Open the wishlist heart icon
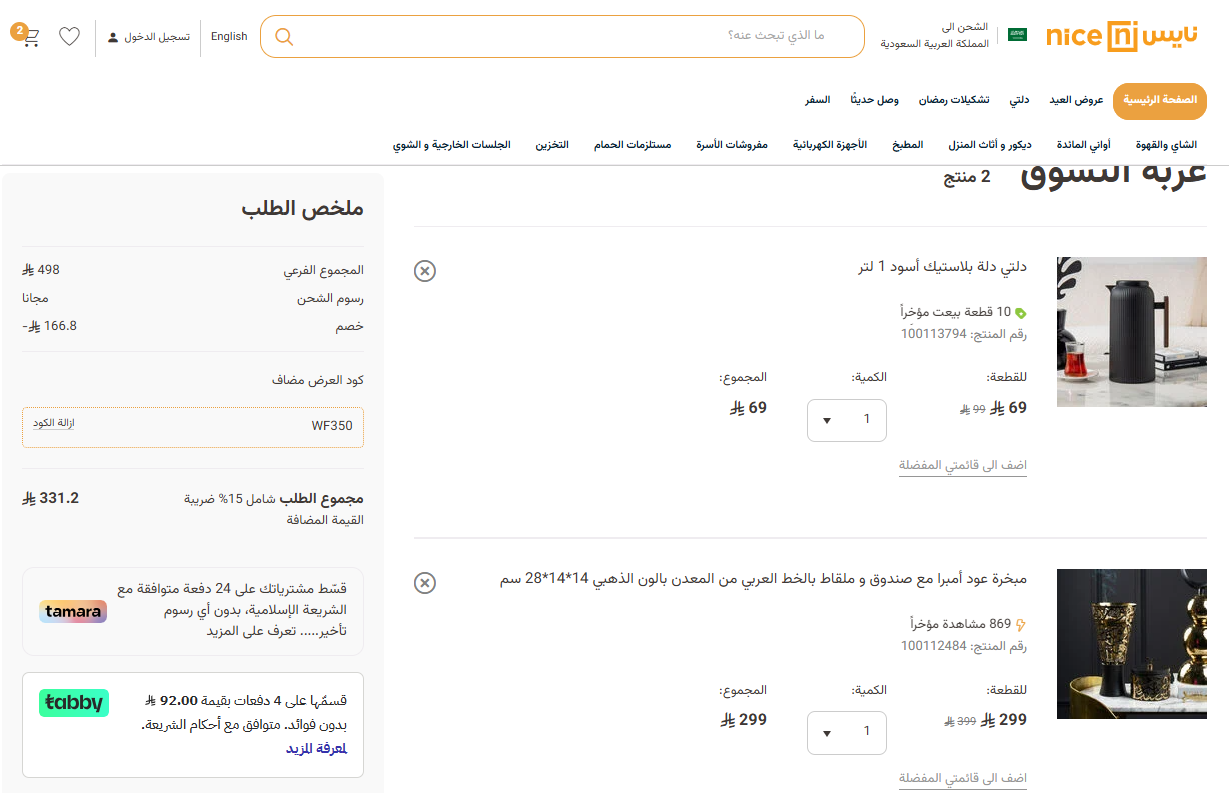This screenshot has height=793, width=1229. click(x=69, y=35)
